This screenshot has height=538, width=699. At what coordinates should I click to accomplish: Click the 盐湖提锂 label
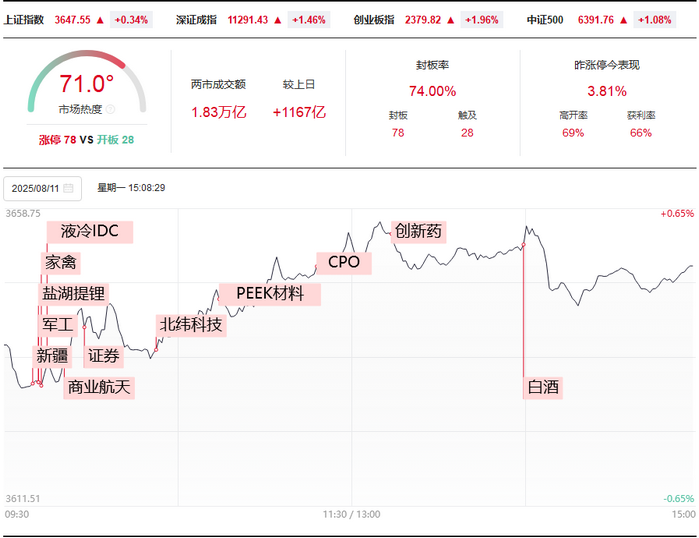coord(74,294)
